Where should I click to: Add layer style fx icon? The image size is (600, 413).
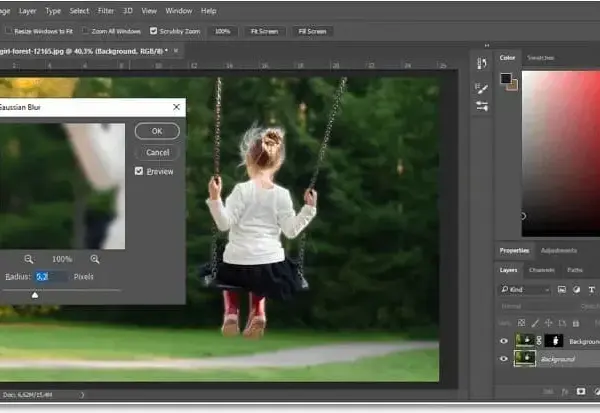click(x=564, y=391)
